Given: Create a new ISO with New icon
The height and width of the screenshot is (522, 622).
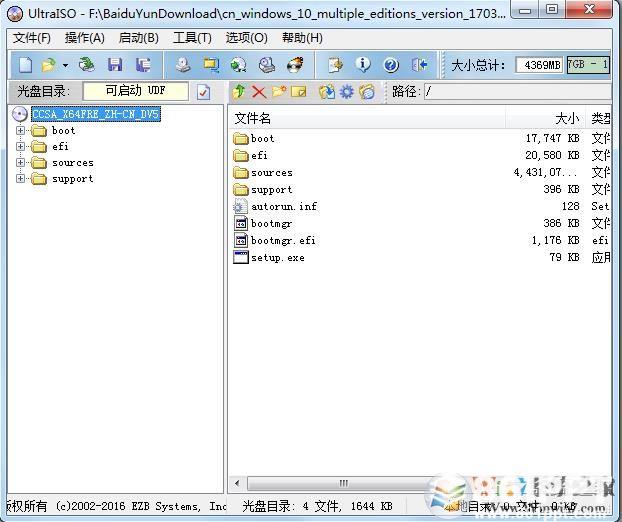Looking at the screenshot, I should 25,65.
